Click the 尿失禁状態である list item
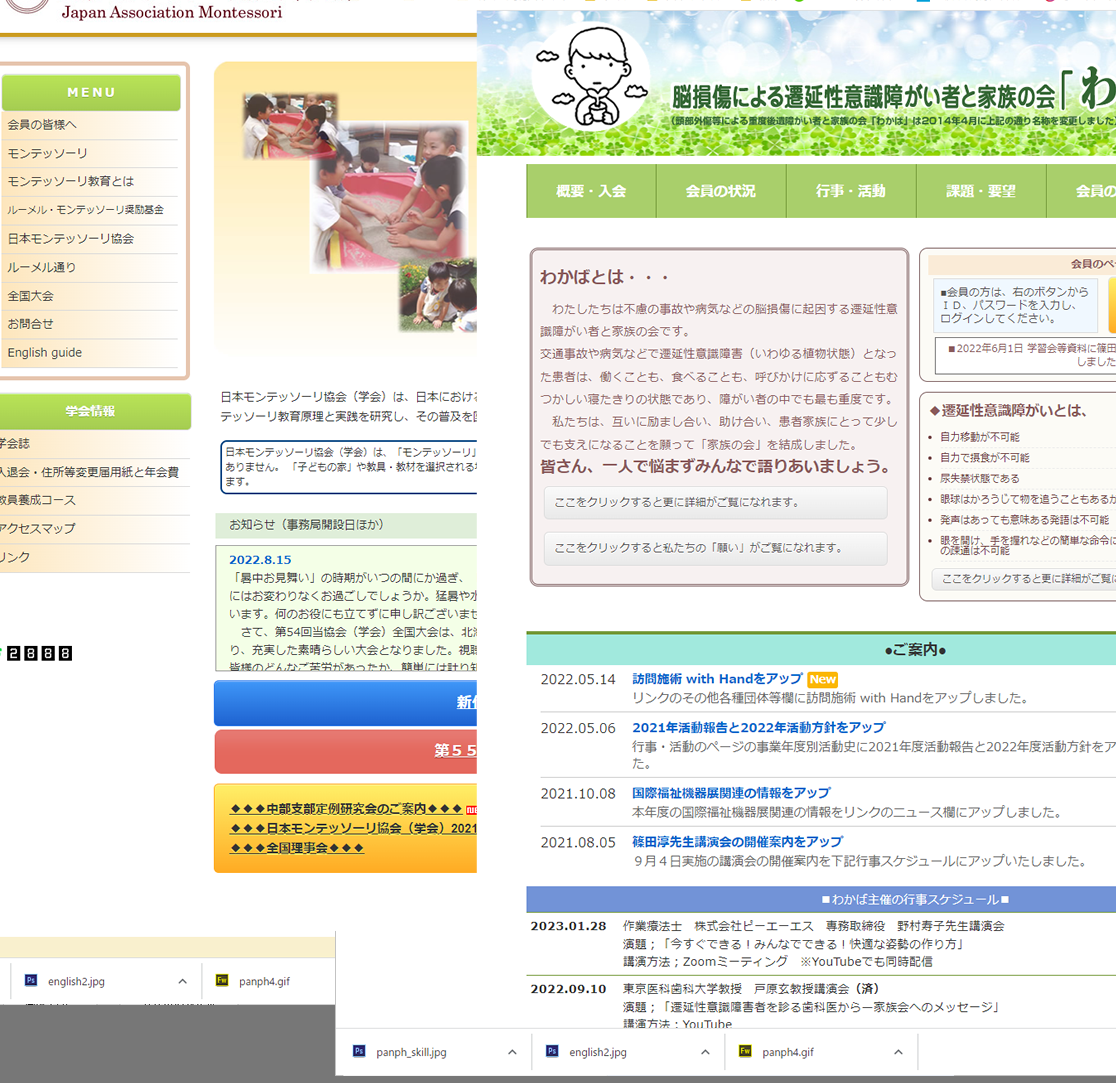Screen dimensions: 1116x1083 pyautogui.click(x=979, y=478)
